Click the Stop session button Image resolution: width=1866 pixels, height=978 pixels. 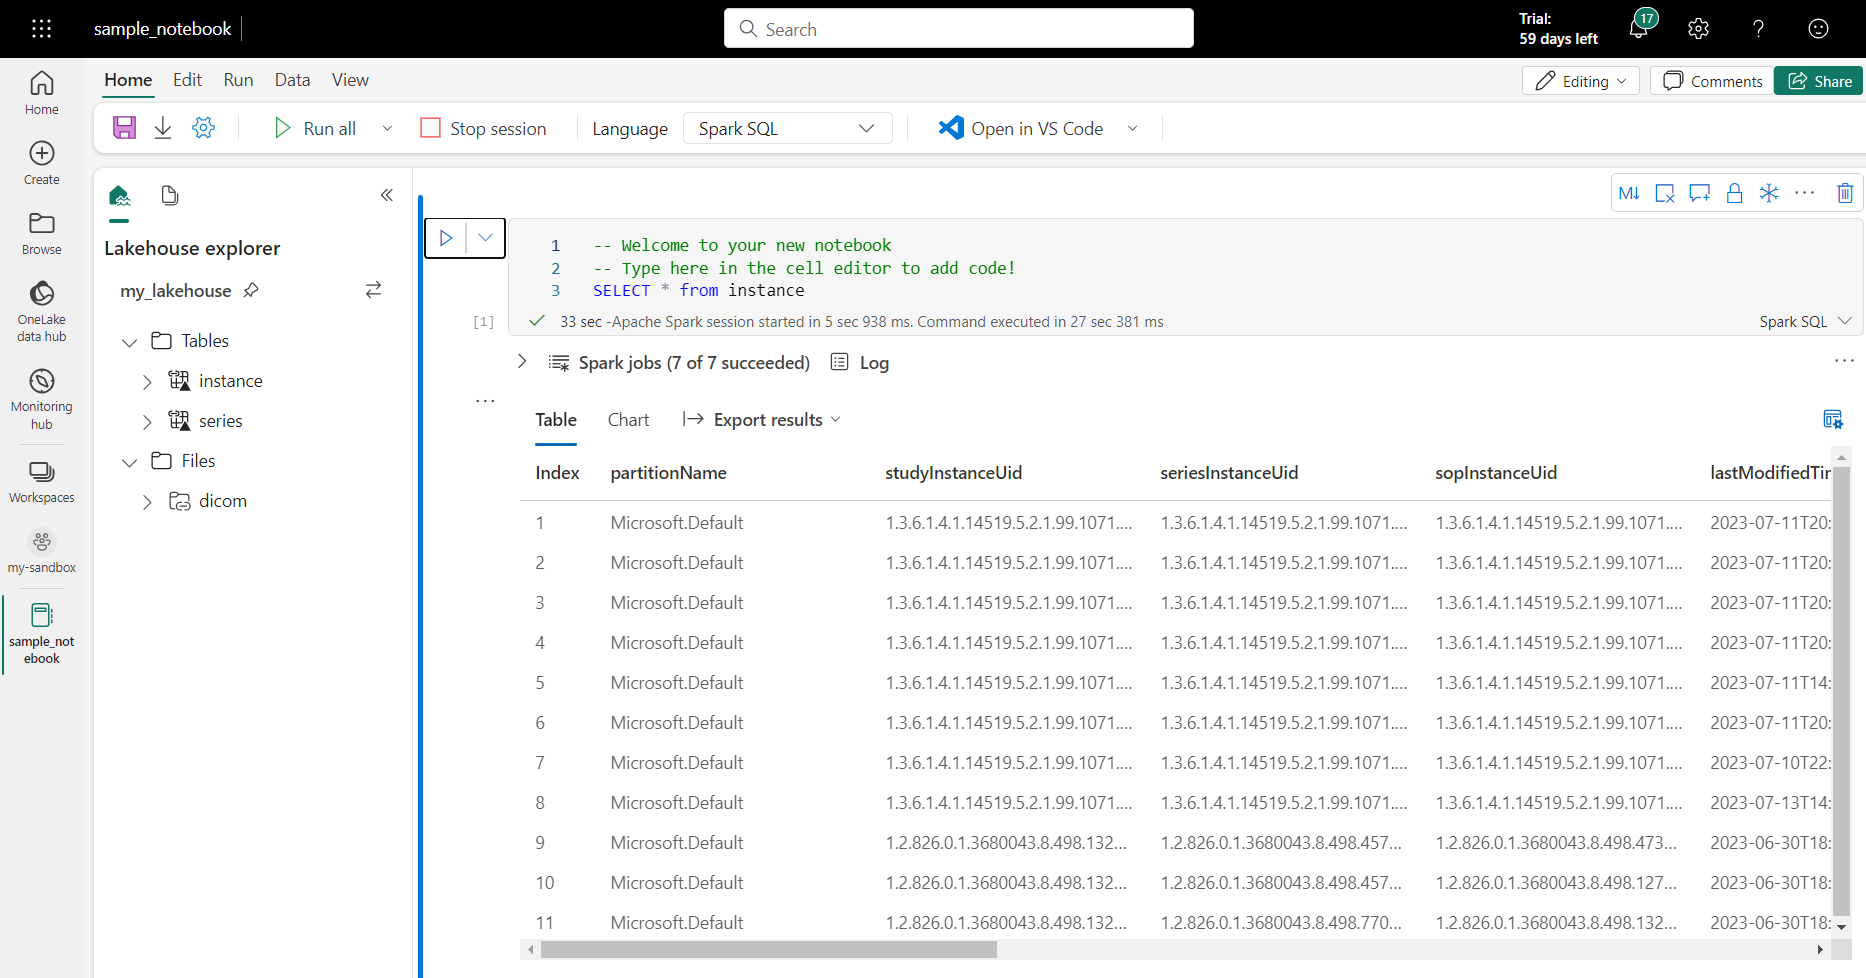pos(484,128)
